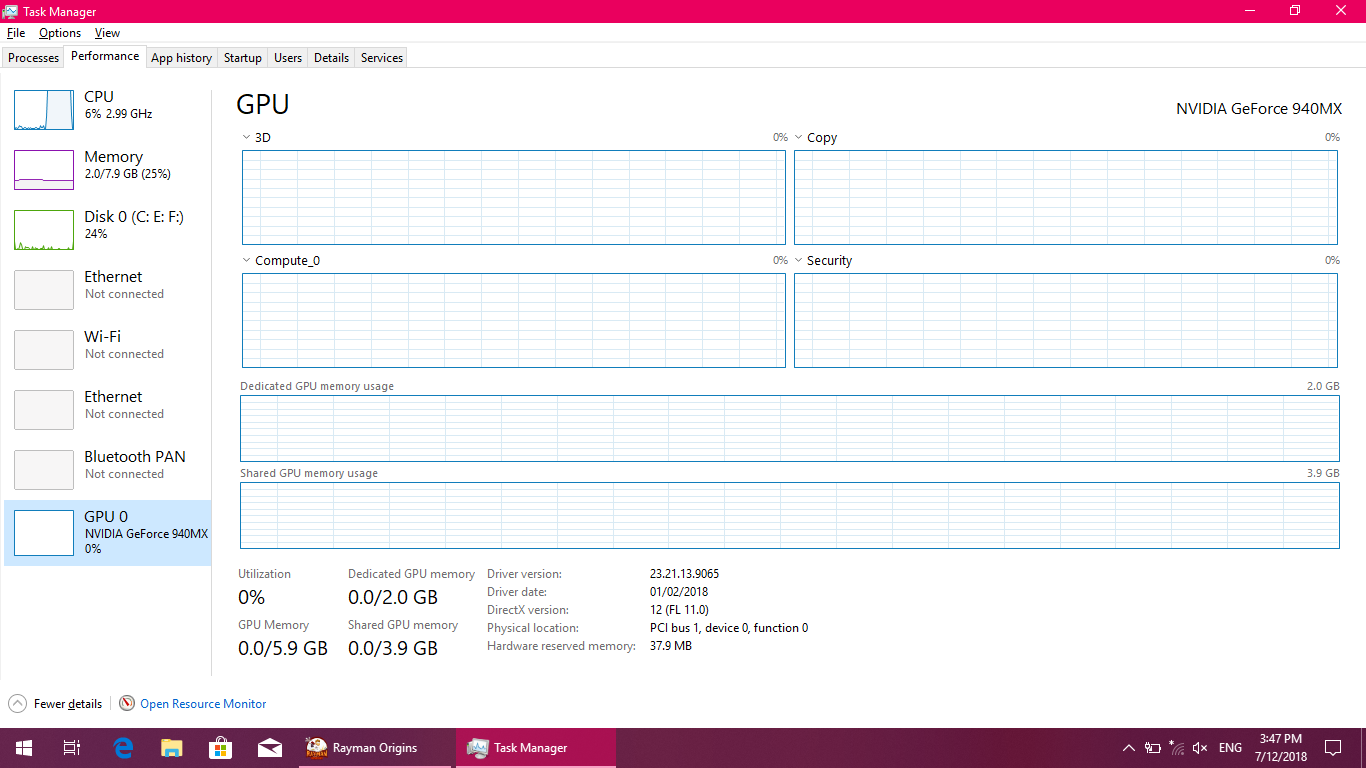
Task: Click the Security engine utilization graph
Action: [x=1066, y=320]
